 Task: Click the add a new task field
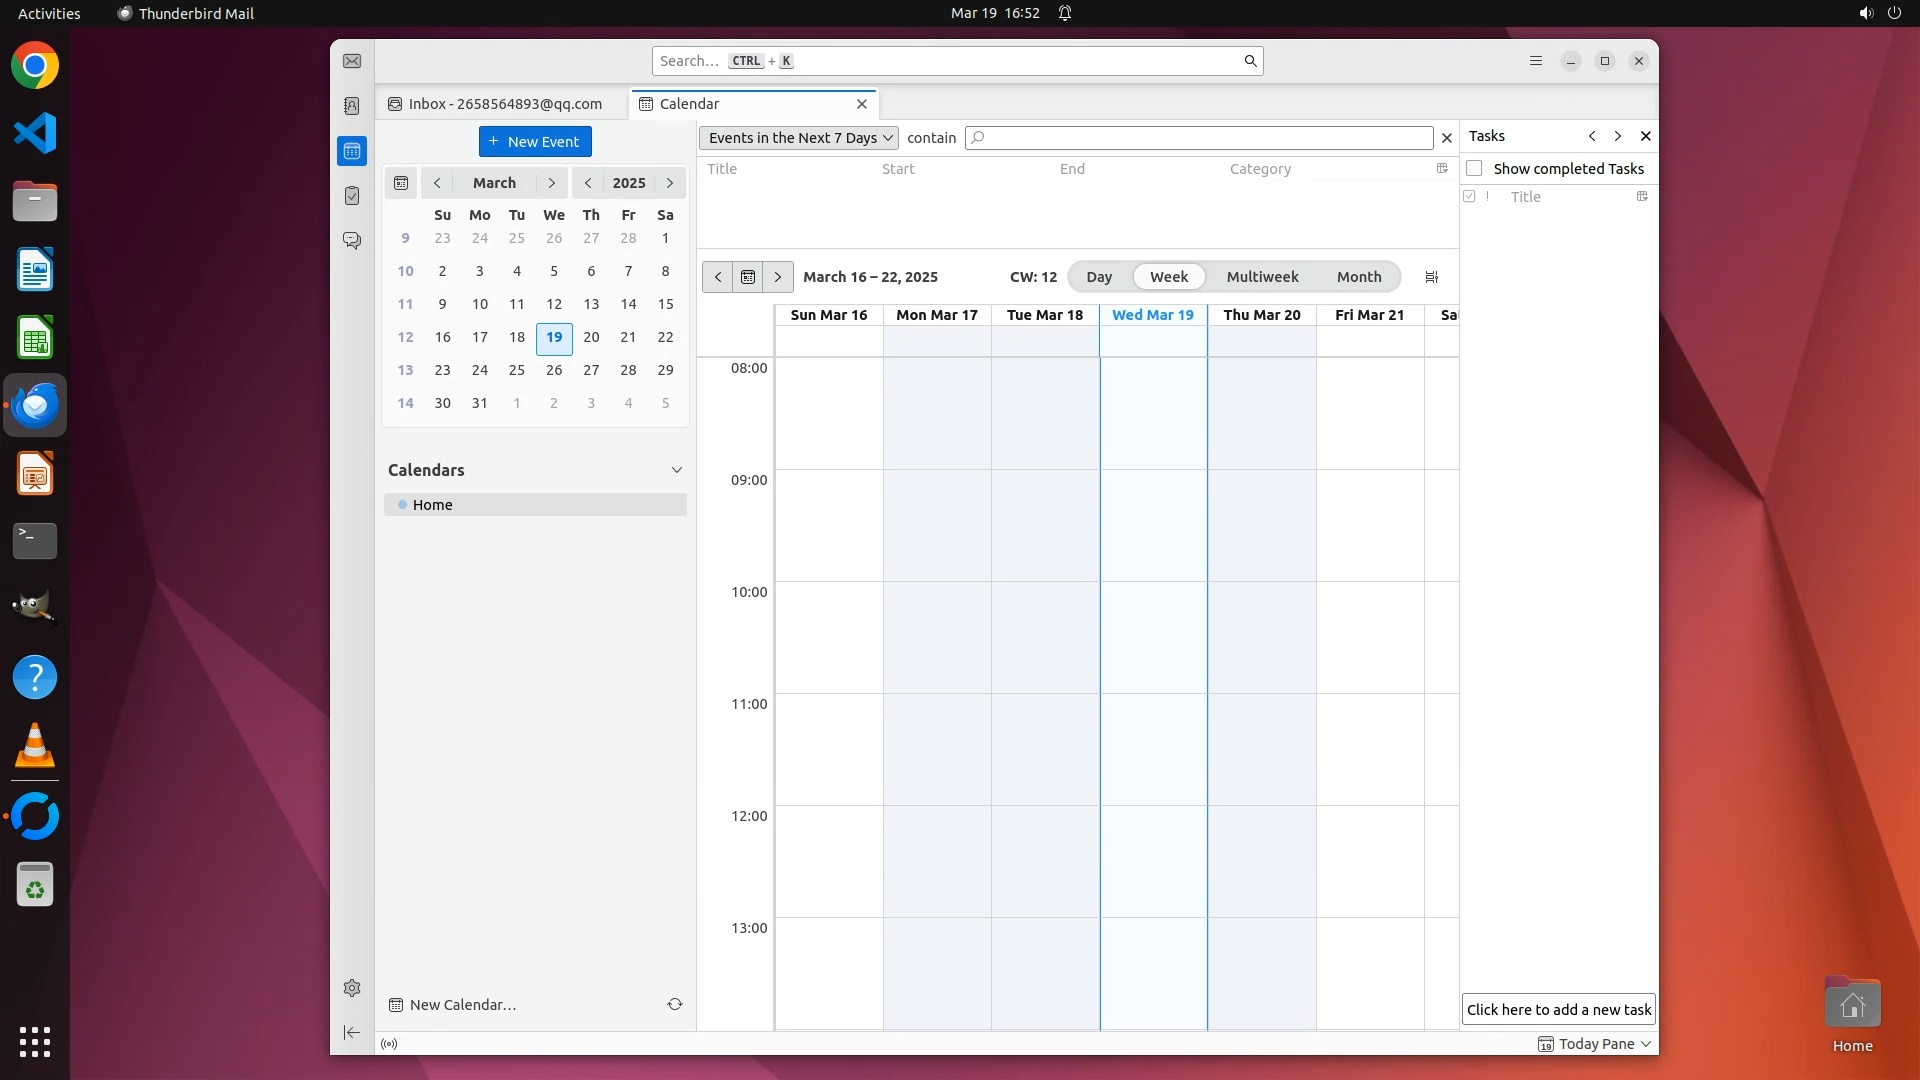[x=1558, y=1009]
